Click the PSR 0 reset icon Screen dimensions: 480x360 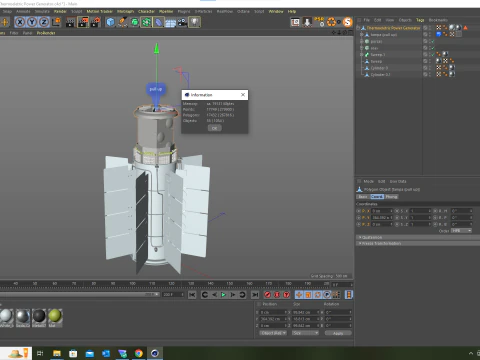pos(319,22)
